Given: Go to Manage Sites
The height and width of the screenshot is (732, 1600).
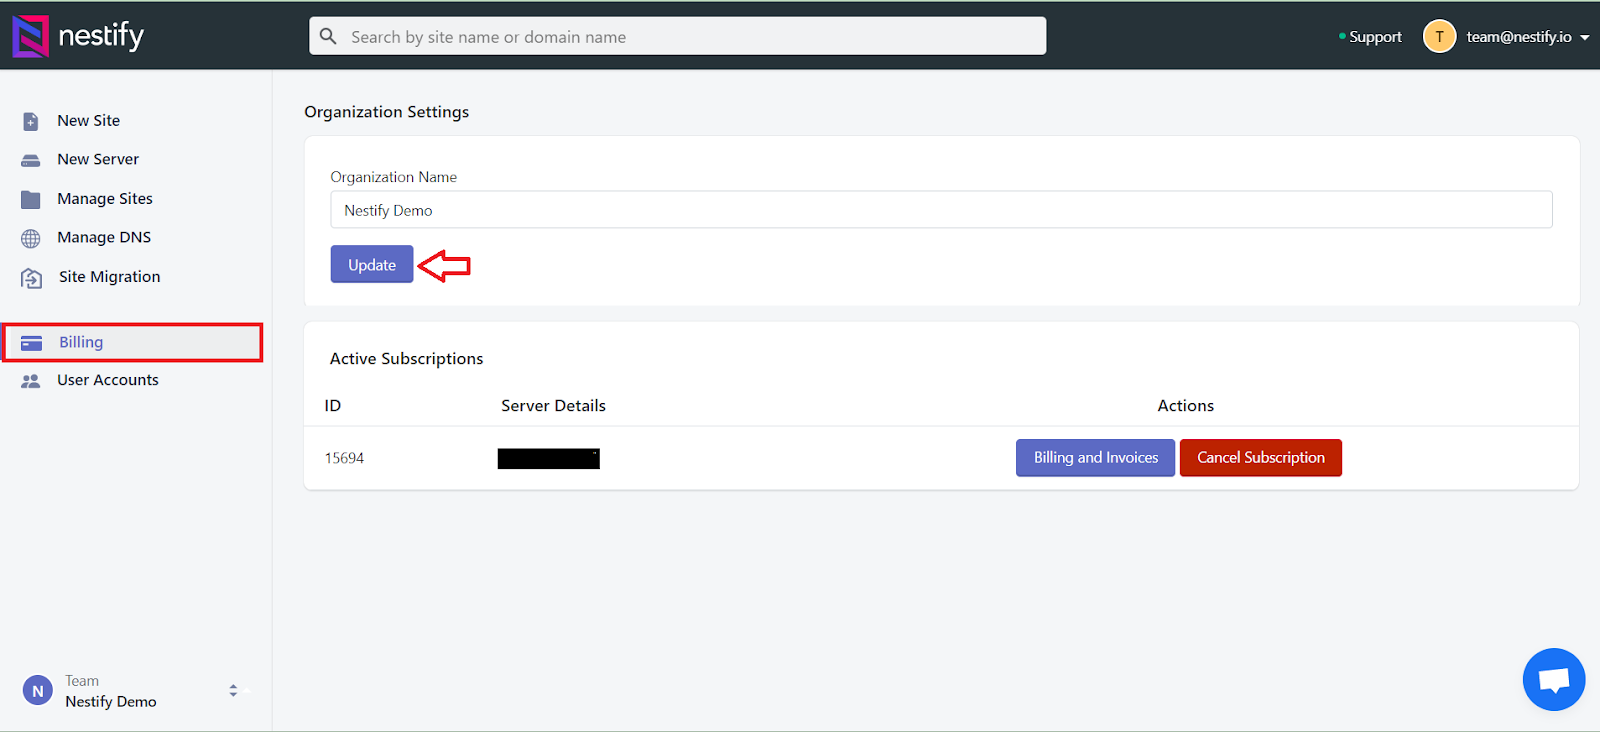Looking at the screenshot, I should coord(105,198).
